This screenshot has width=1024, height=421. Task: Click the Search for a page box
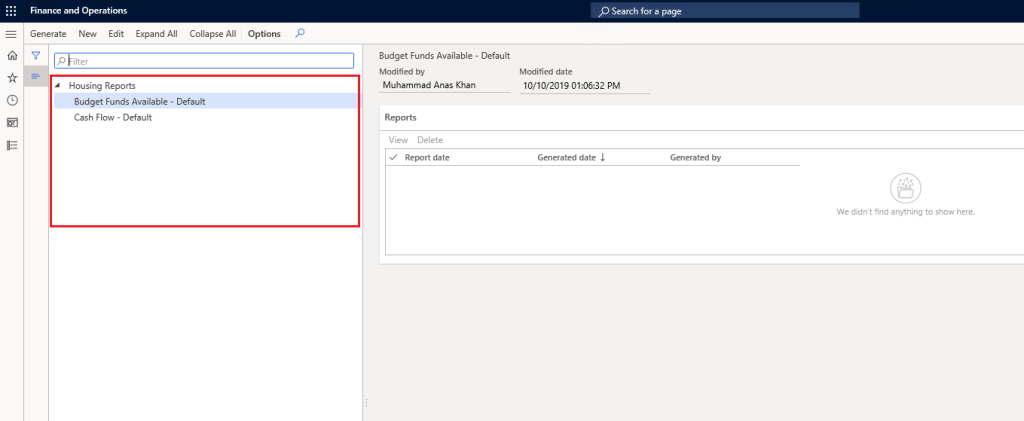[x=725, y=11]
